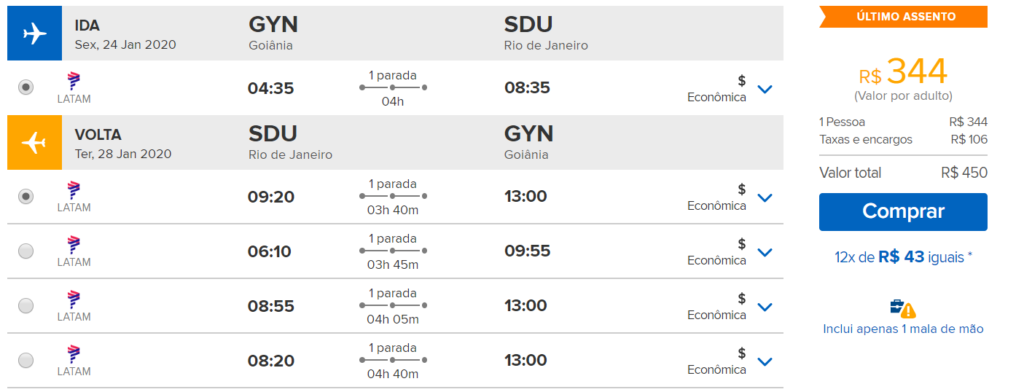Click the Inclui apenas 1 mala de mão link

pos(903,329)
